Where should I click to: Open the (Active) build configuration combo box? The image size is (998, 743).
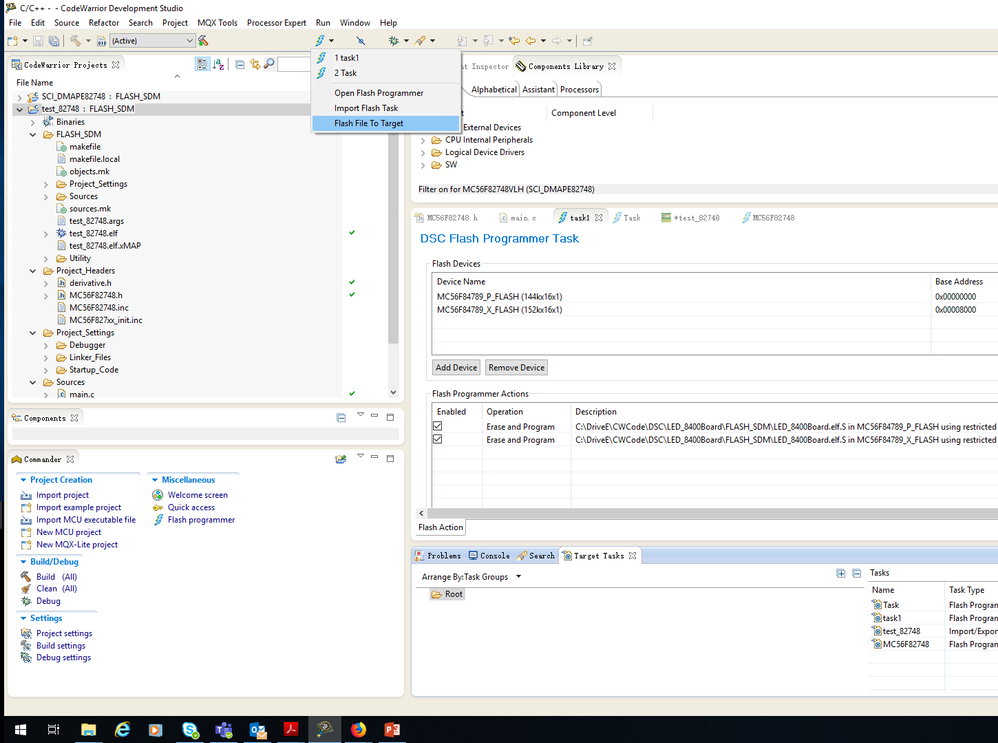click(x=152, y=41)
